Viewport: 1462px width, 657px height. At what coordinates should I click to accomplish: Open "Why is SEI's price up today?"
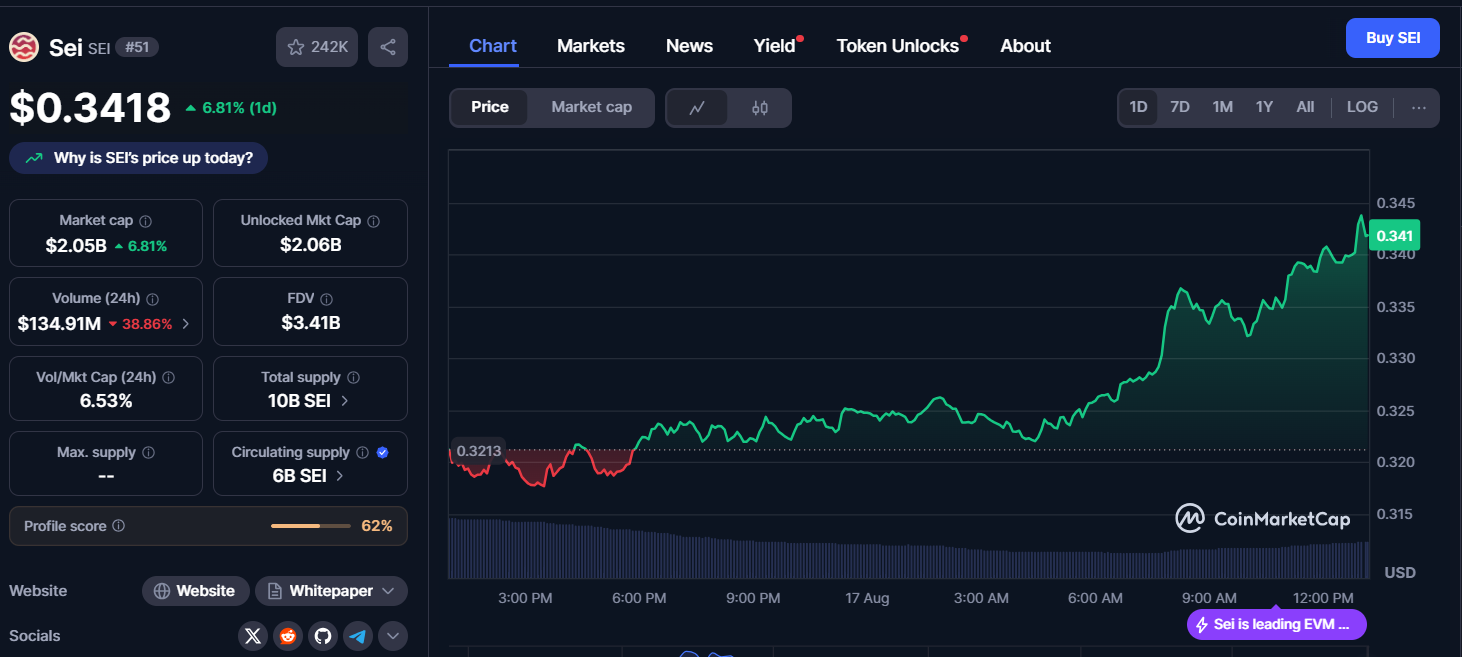point(139,158)
